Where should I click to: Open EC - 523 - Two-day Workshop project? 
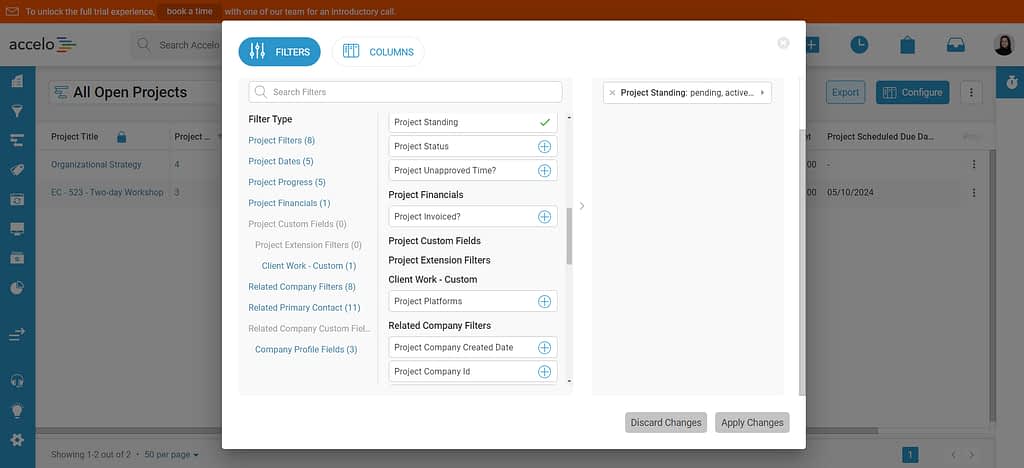pyautogui.click(x=107, y=193)
